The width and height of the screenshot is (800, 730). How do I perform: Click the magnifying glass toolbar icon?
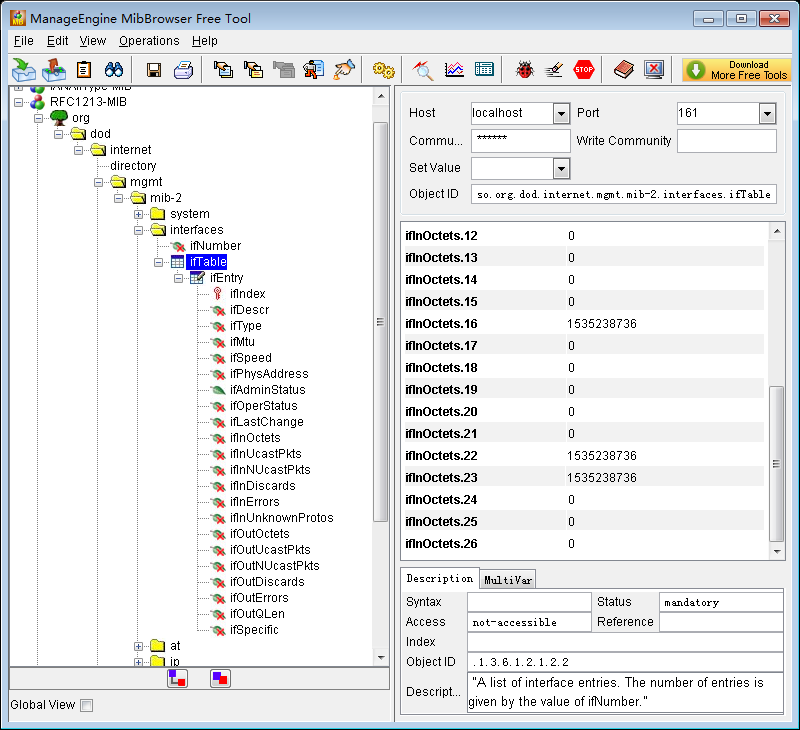coord(423,70)
